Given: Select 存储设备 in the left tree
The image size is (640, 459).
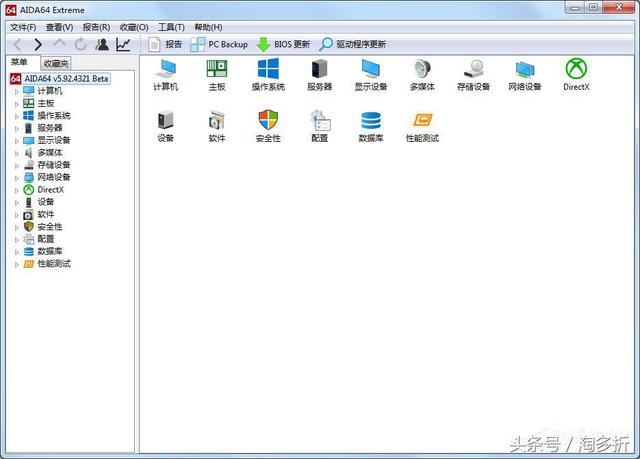Looking at the screenshot, I should coord(54,165).
